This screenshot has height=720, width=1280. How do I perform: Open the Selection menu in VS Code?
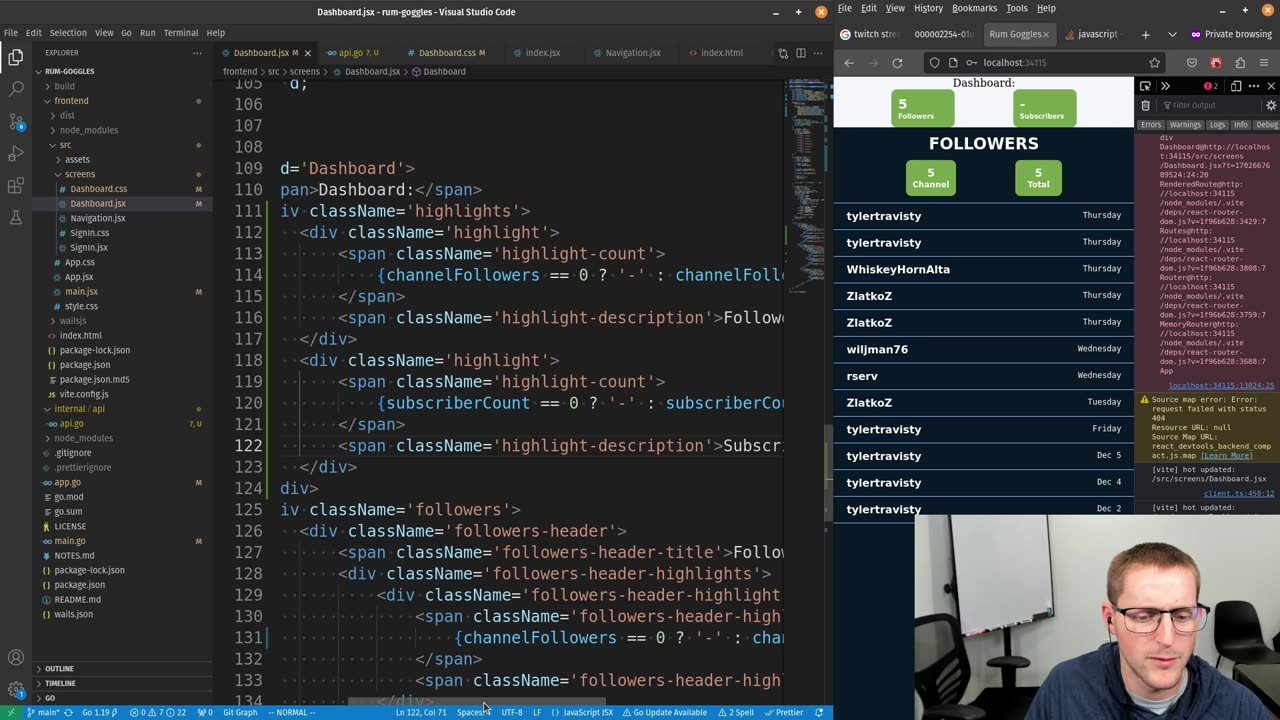coord(68,33)
